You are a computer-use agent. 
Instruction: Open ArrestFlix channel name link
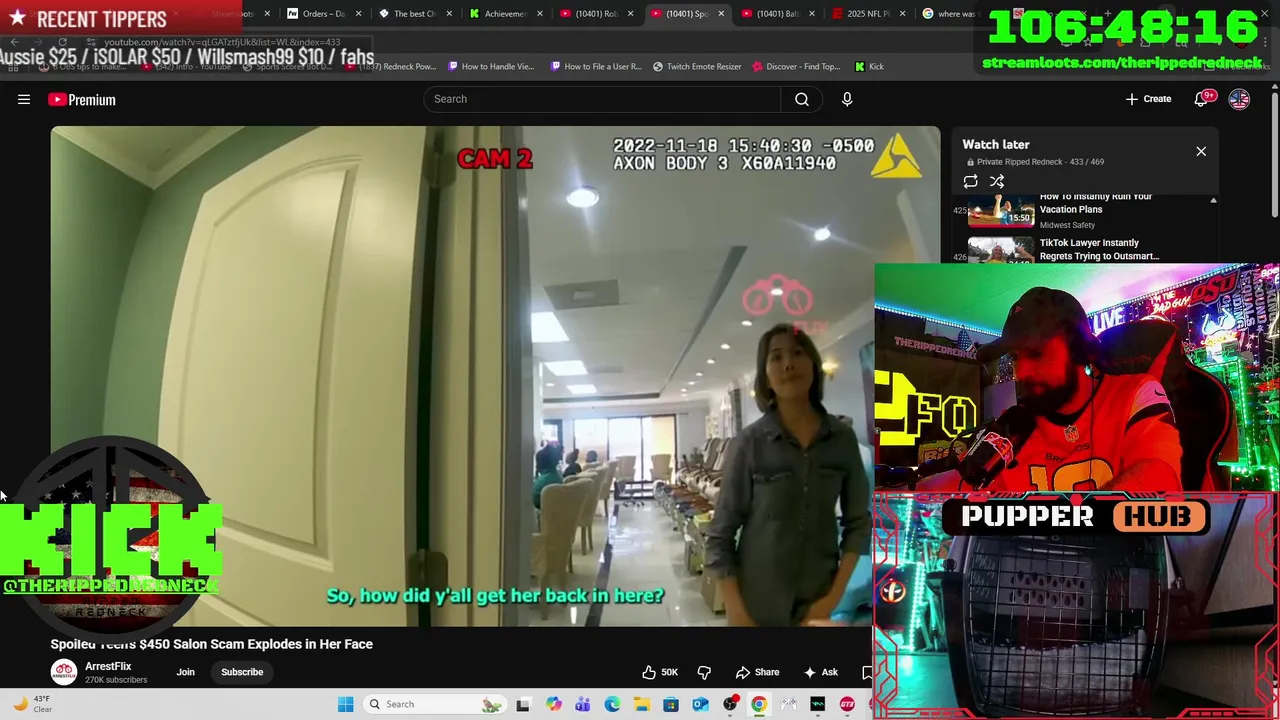pyautogui.click(x=108, y=666)
